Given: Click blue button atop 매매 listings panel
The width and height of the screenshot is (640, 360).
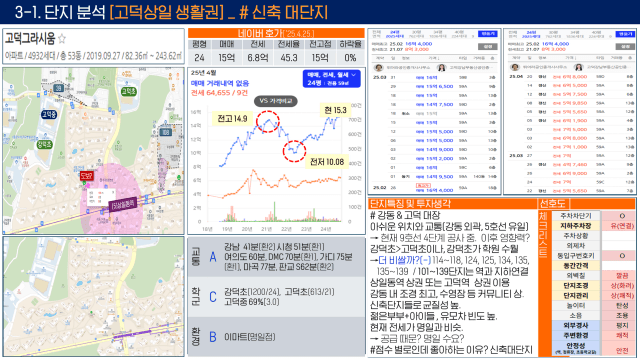Looking at the screenshot, I should point(488,34).
